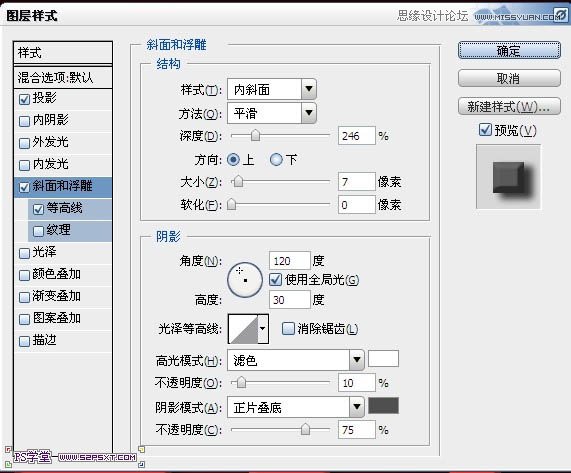
Task: Click the shadow 不透明度 slider handle
Action: [x=306, y=429]
